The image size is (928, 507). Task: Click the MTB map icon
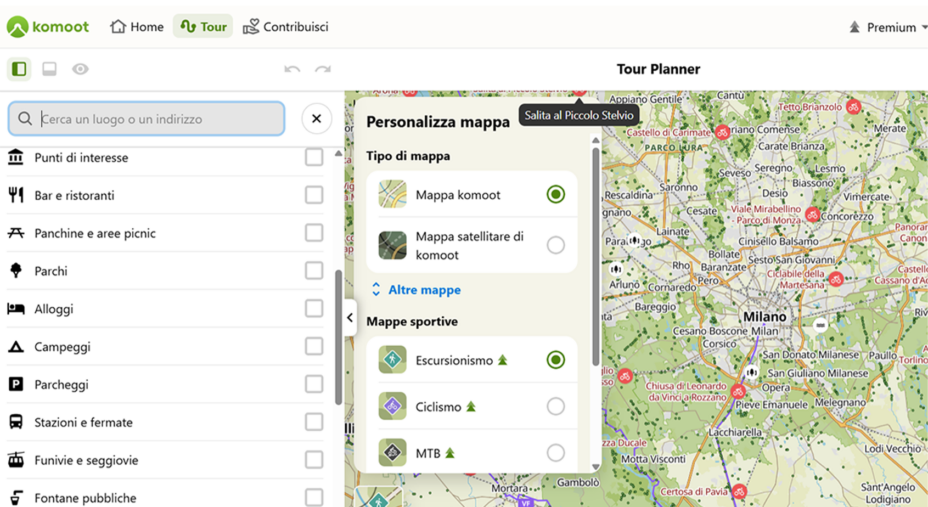point(392,453)
